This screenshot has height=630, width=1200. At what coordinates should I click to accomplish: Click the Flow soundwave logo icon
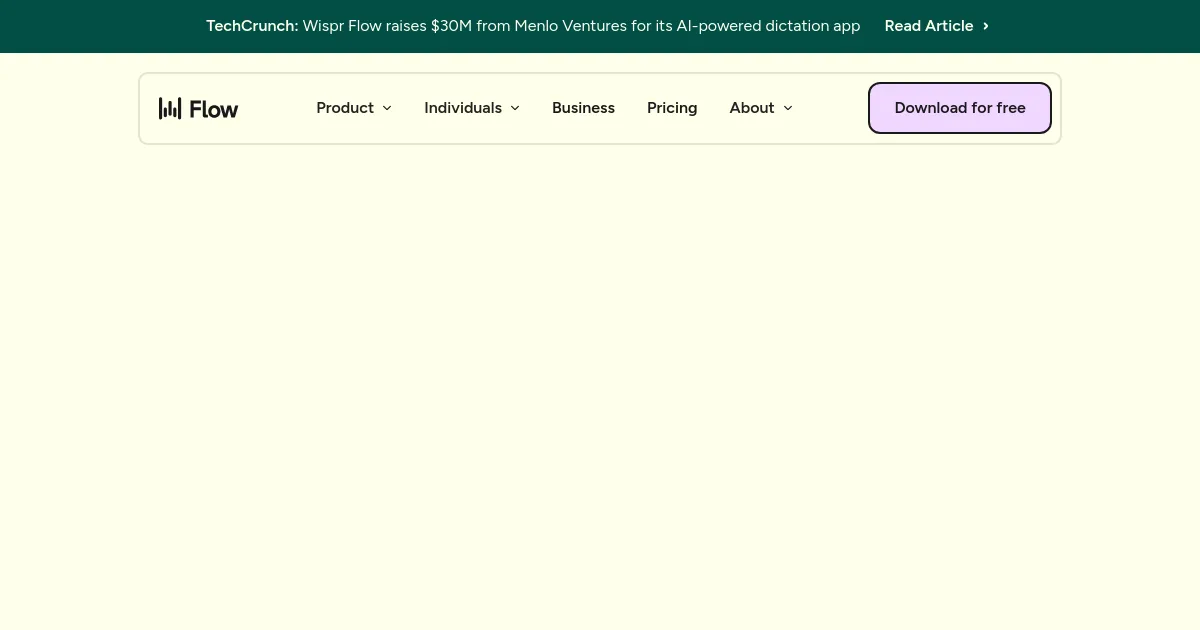(170, 108)
